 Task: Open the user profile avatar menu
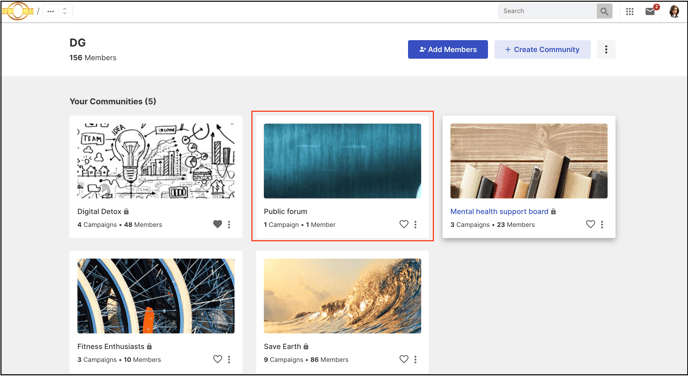tap(674, 11)
